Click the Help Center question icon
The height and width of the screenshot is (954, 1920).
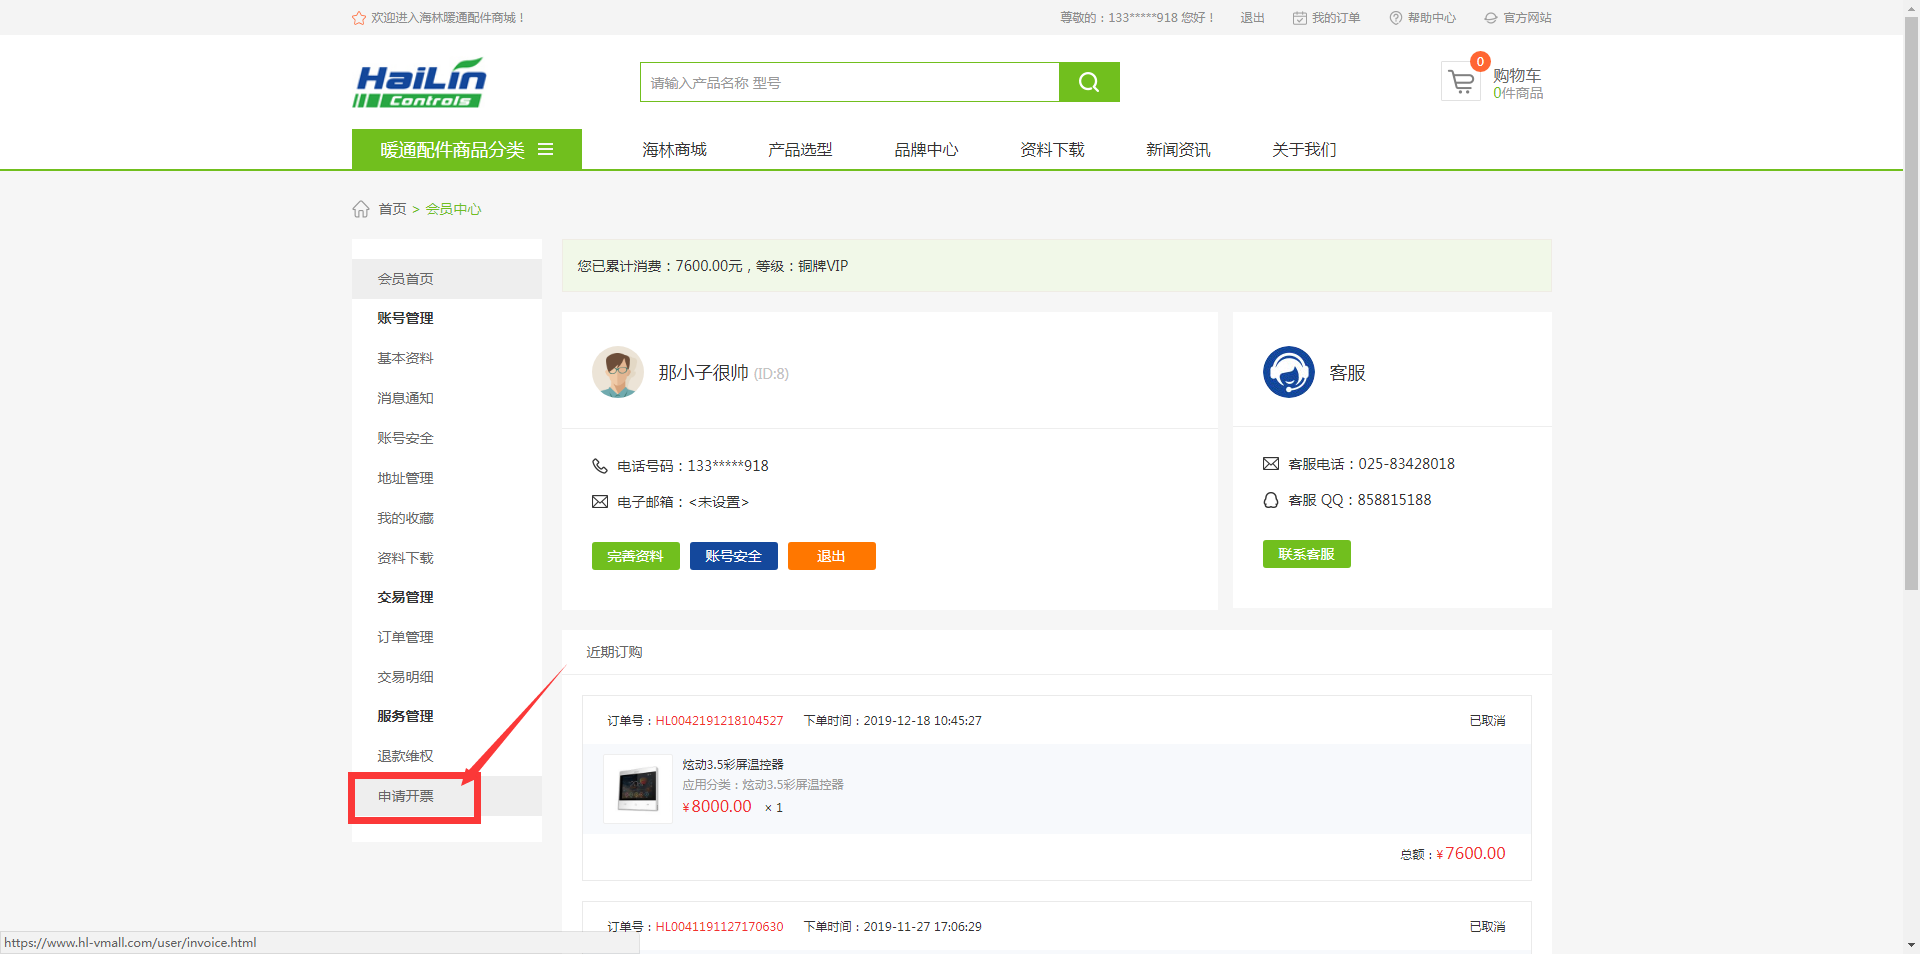(x=1396, y=18)
